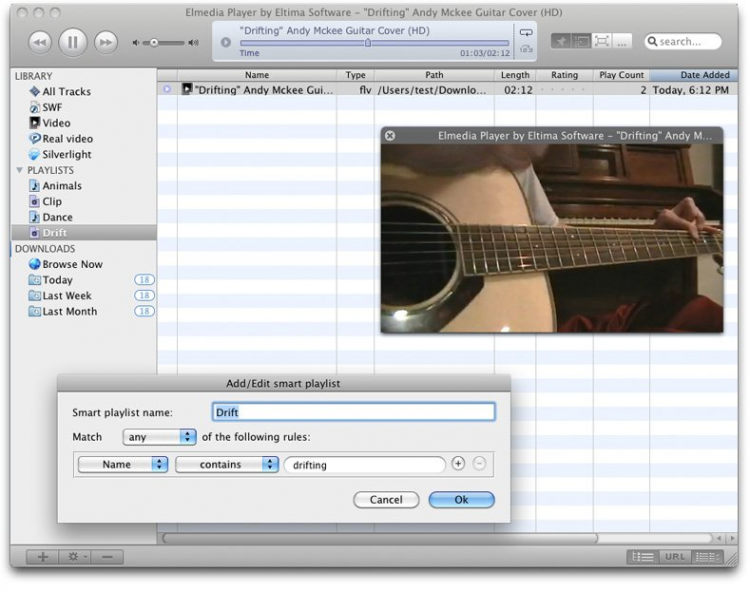Click the now-playing indicator in track row

click(167, 89)
